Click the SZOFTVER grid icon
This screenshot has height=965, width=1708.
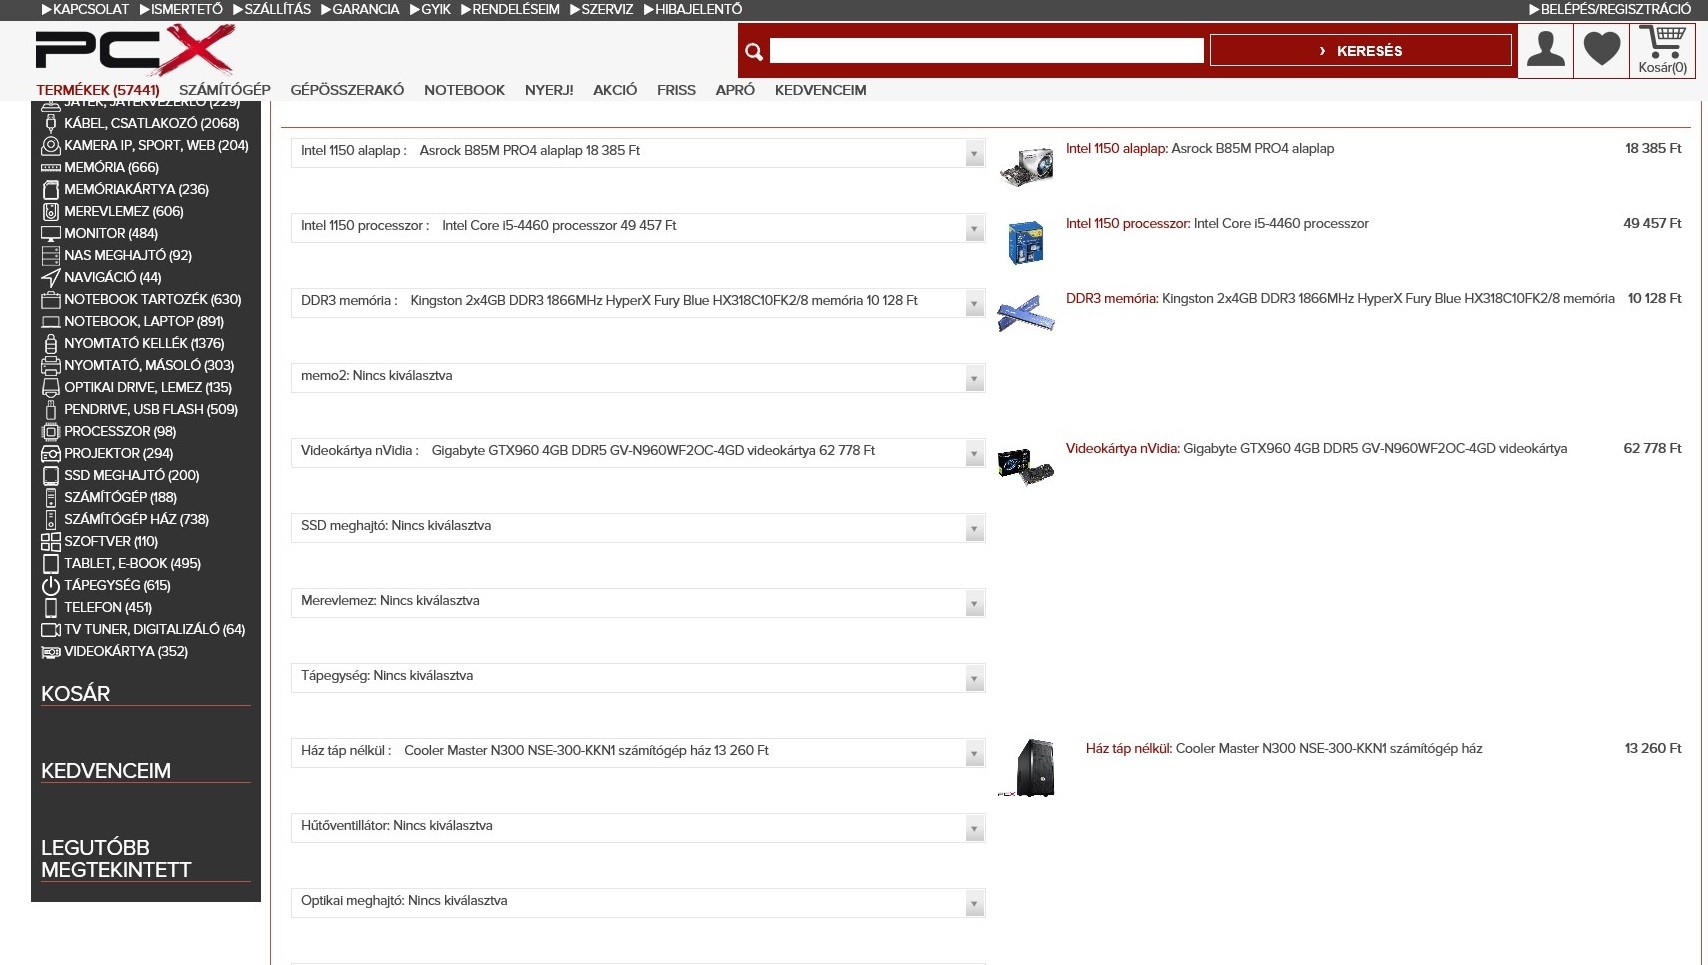(x=51, y=542)
